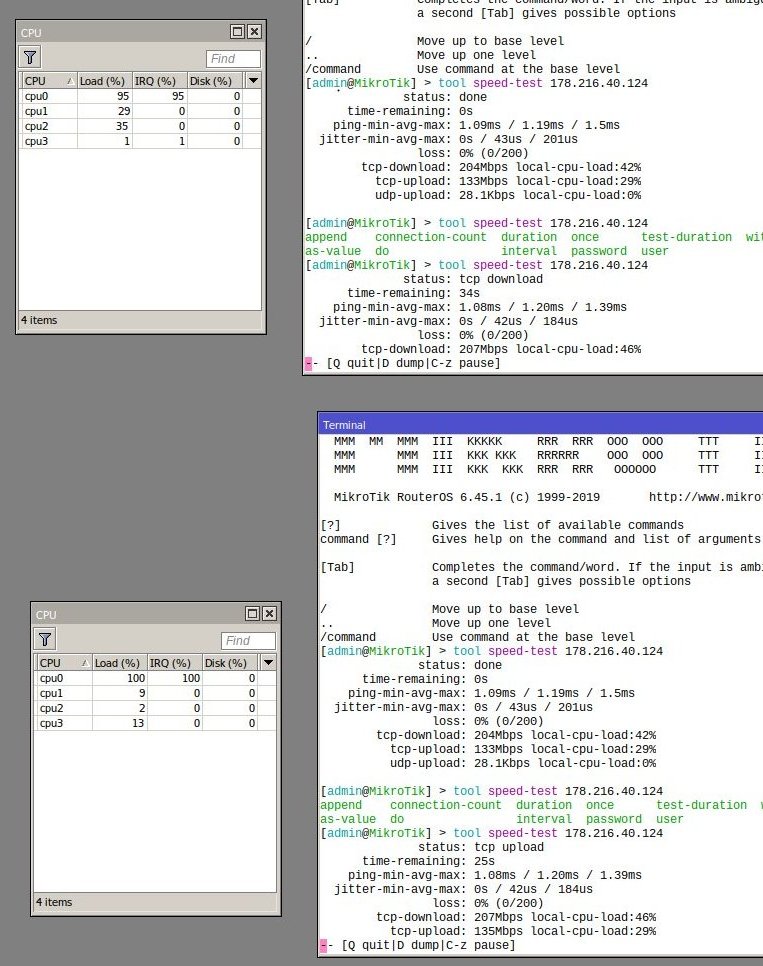Select the cpu1 row in the lower CPU window
Image resolution: width=763 pixels, height=966 pixels.
pos(155,693)
